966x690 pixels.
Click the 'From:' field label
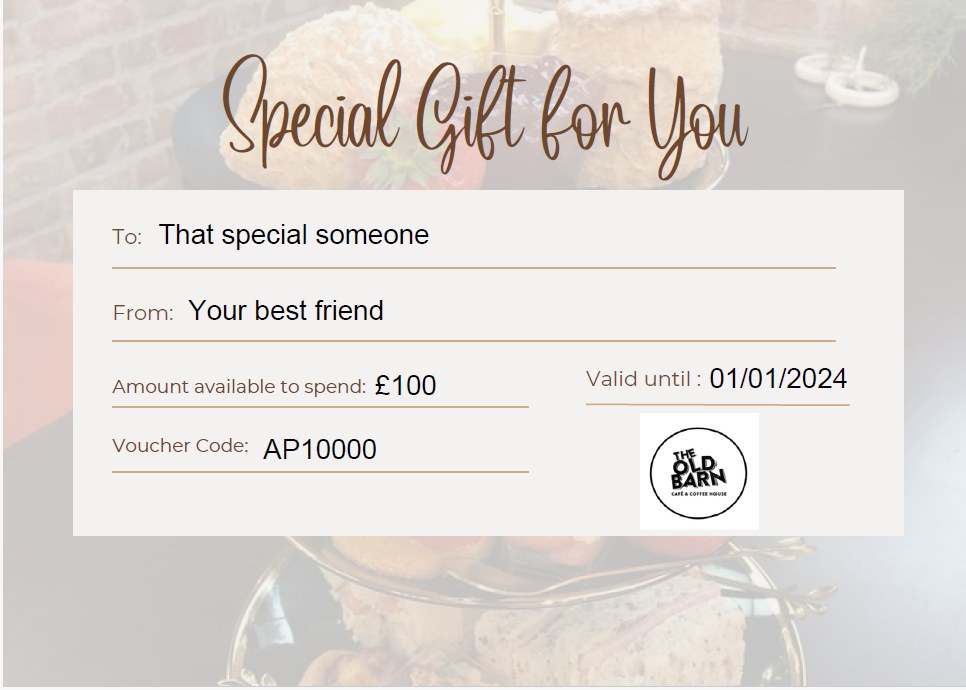tap(143, 313)
